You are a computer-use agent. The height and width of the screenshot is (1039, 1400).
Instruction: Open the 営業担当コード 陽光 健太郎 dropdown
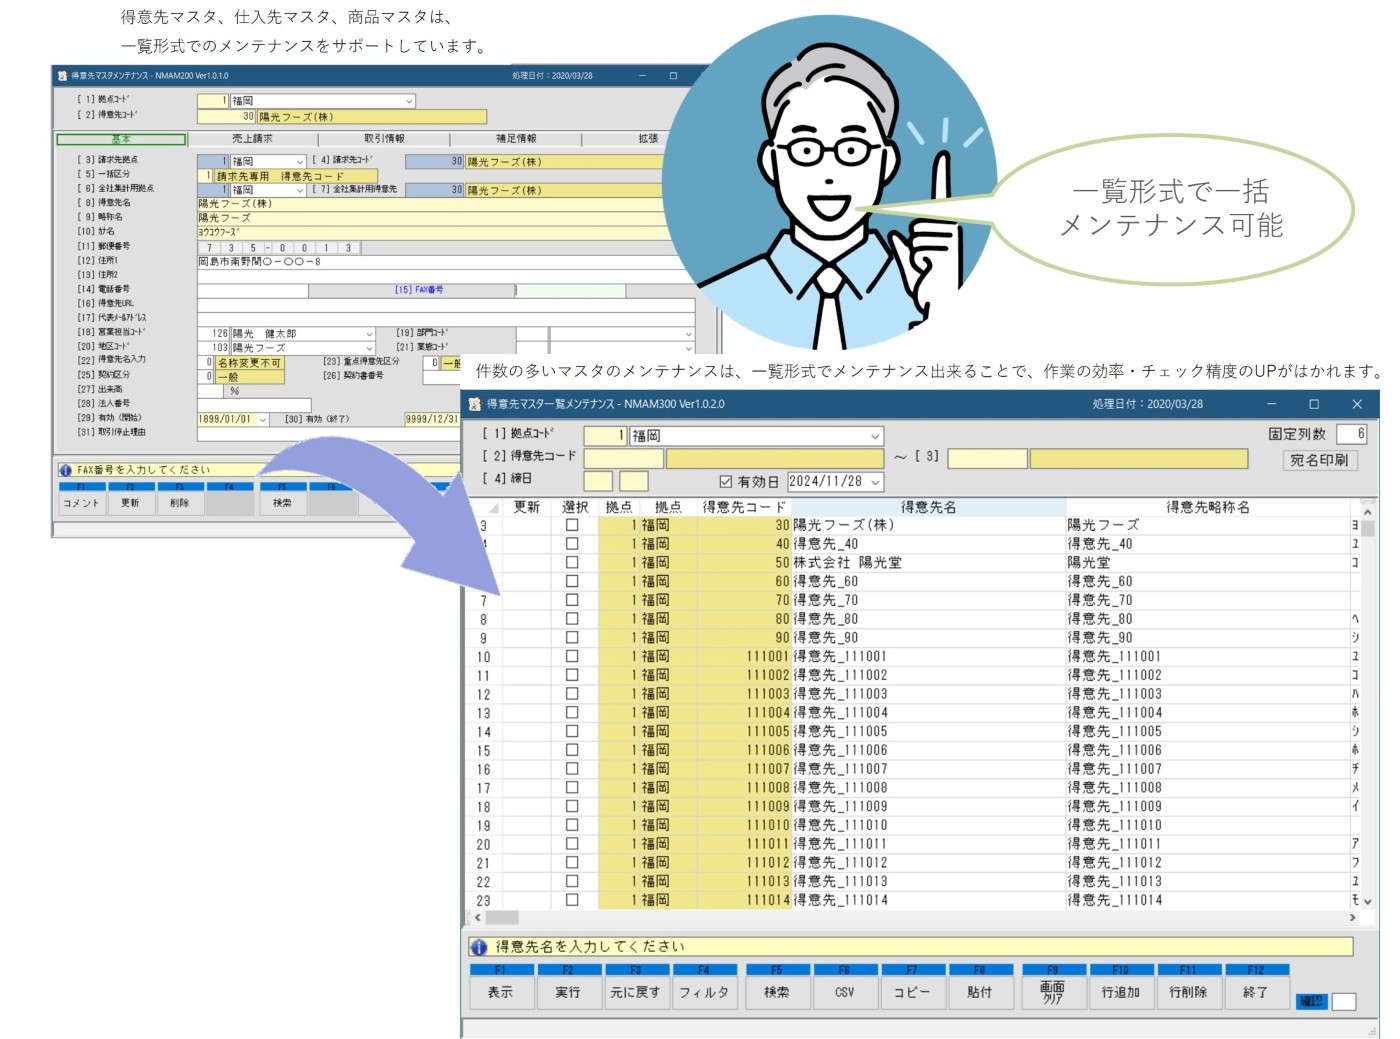(369, 334)
